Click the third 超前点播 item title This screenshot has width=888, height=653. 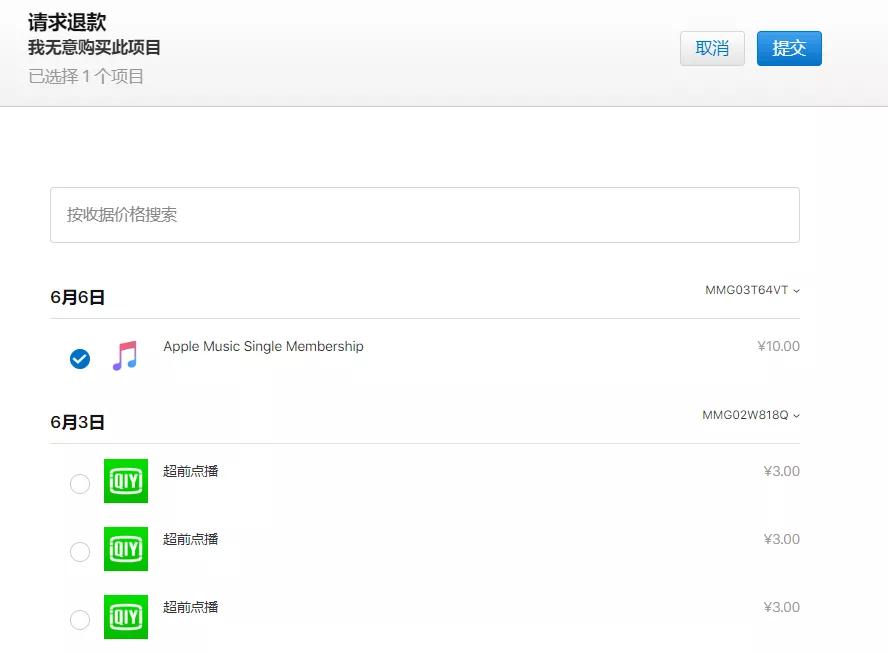[191, 607]
